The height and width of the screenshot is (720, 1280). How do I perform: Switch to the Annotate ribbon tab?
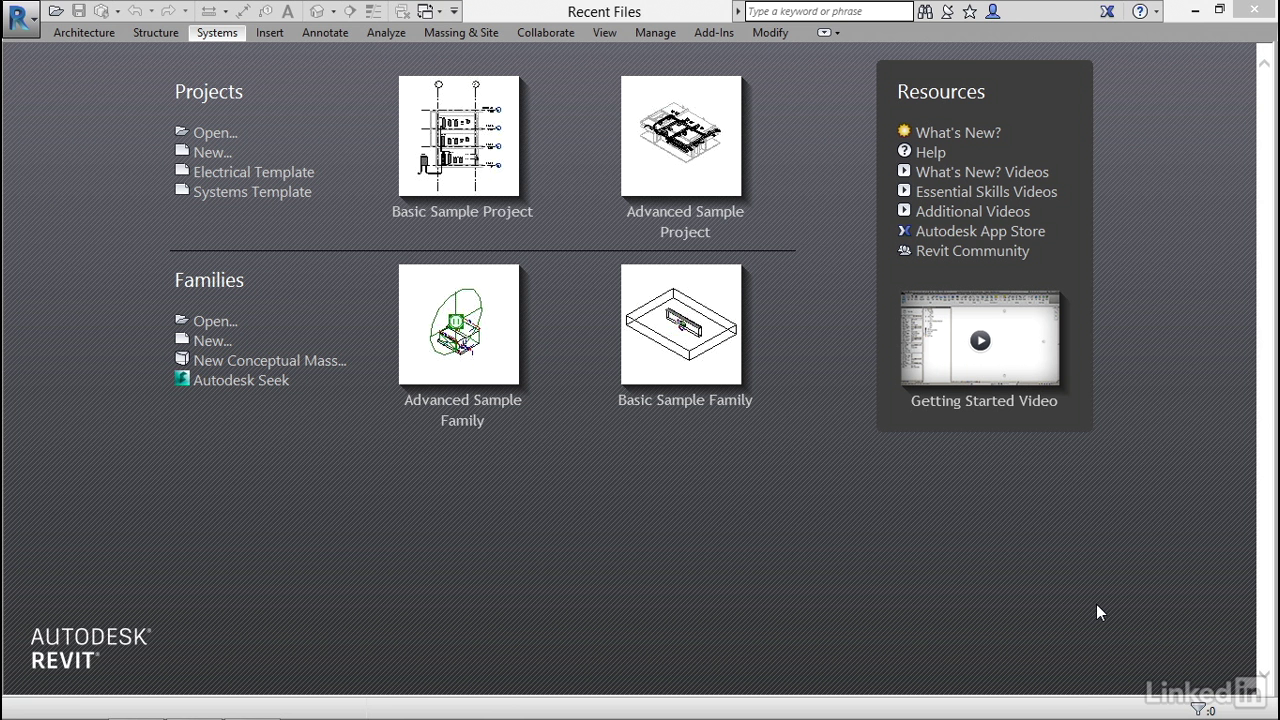click(325, 32)
